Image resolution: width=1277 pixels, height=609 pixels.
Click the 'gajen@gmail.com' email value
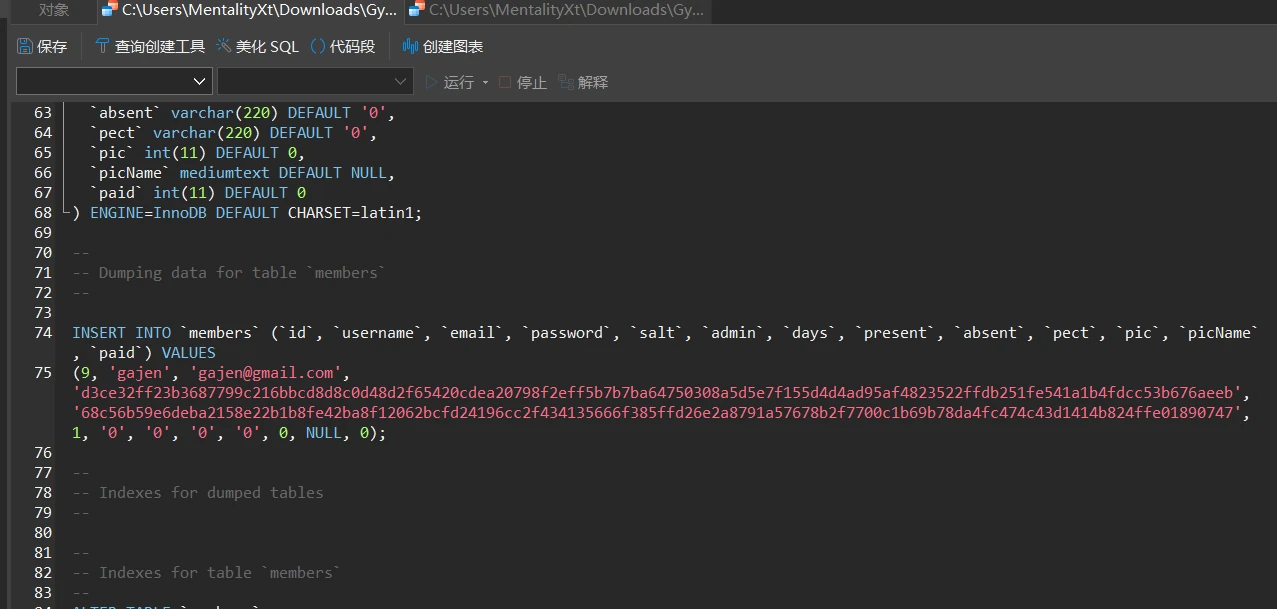(x=265, y=373)
